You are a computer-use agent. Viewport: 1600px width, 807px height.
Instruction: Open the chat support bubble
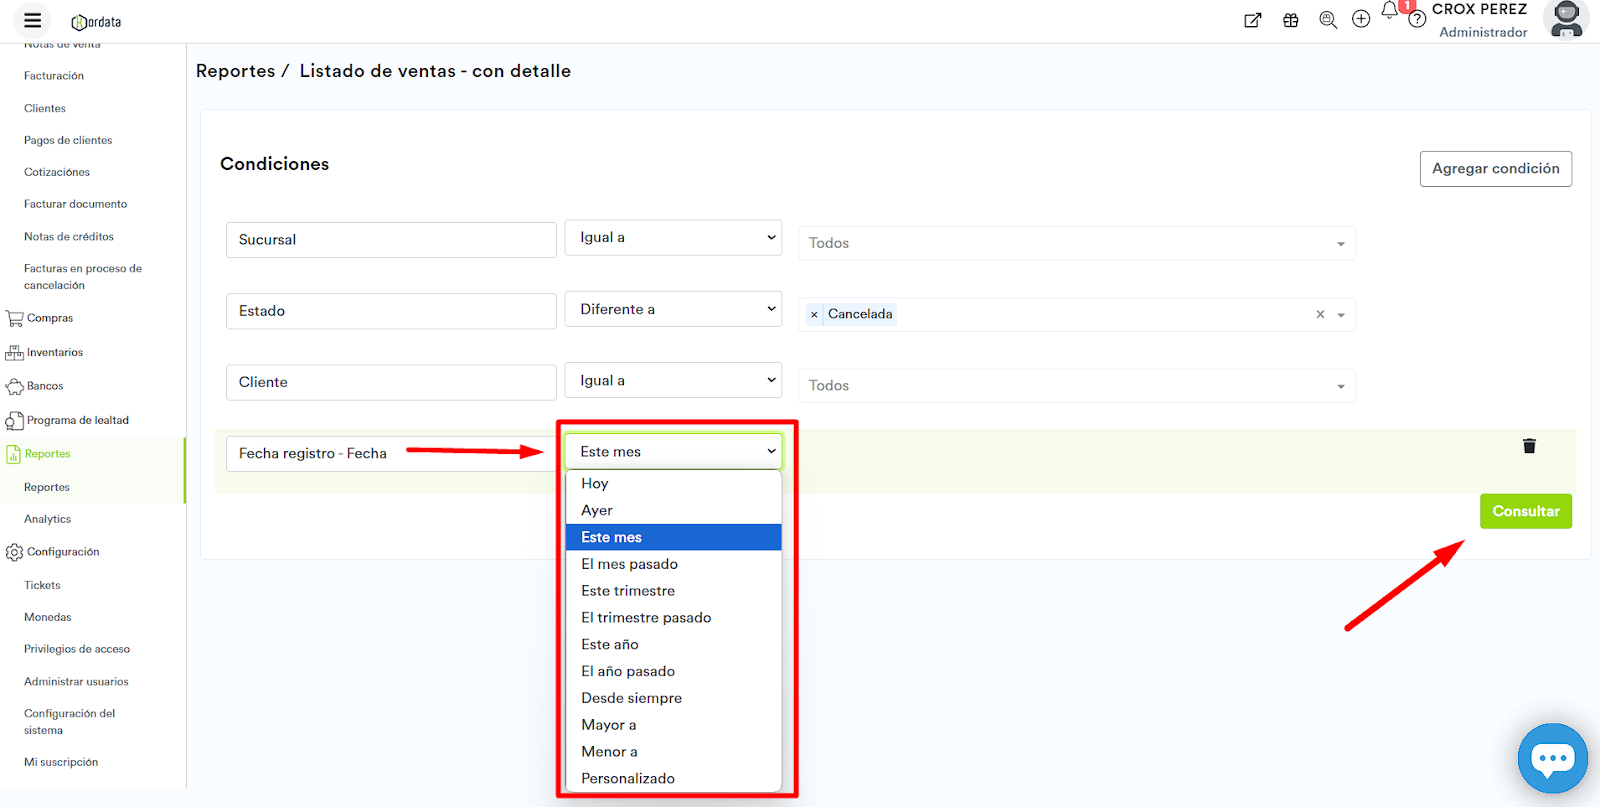[x=1552, y=758]
